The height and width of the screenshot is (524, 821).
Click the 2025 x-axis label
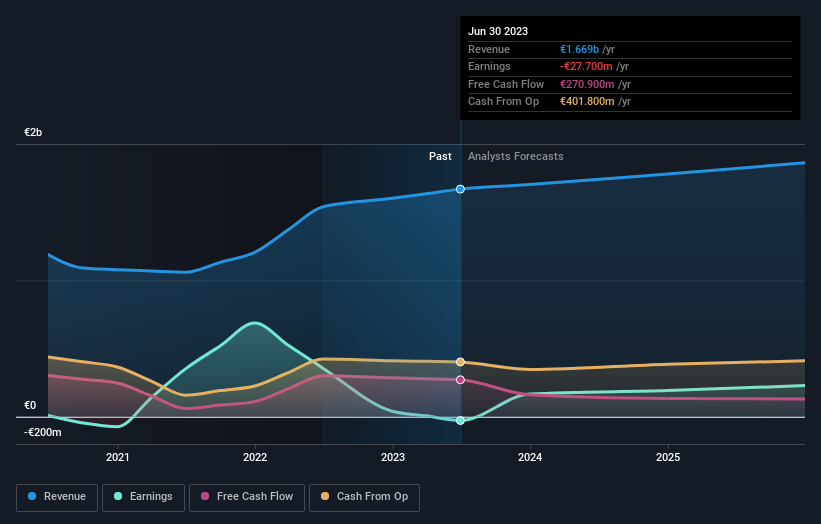[668, 457]
